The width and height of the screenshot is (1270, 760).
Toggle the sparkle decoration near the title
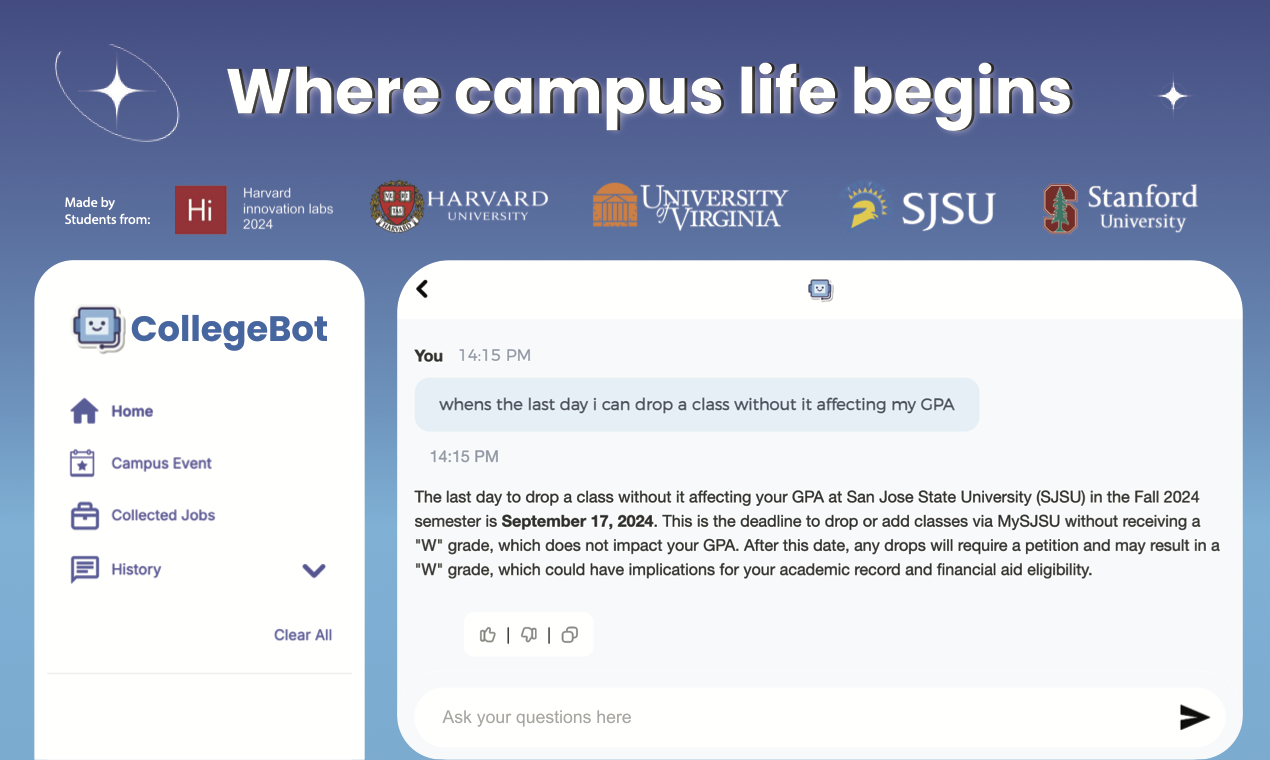click(x=1173, y=96)
